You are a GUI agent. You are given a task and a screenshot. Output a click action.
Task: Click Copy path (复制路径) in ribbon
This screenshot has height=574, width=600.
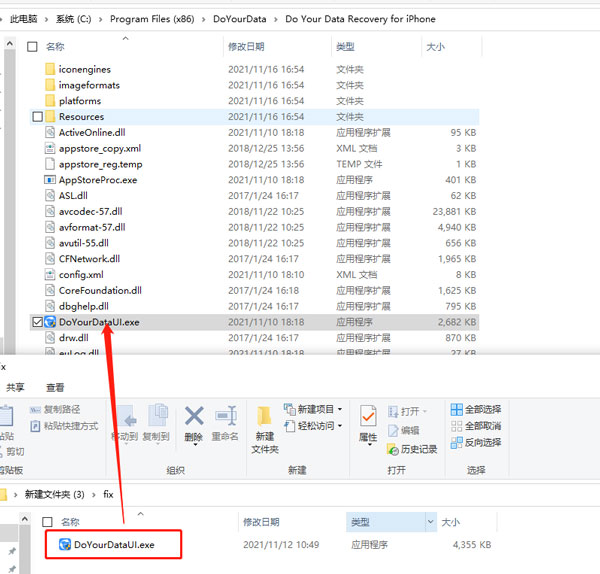55,409
